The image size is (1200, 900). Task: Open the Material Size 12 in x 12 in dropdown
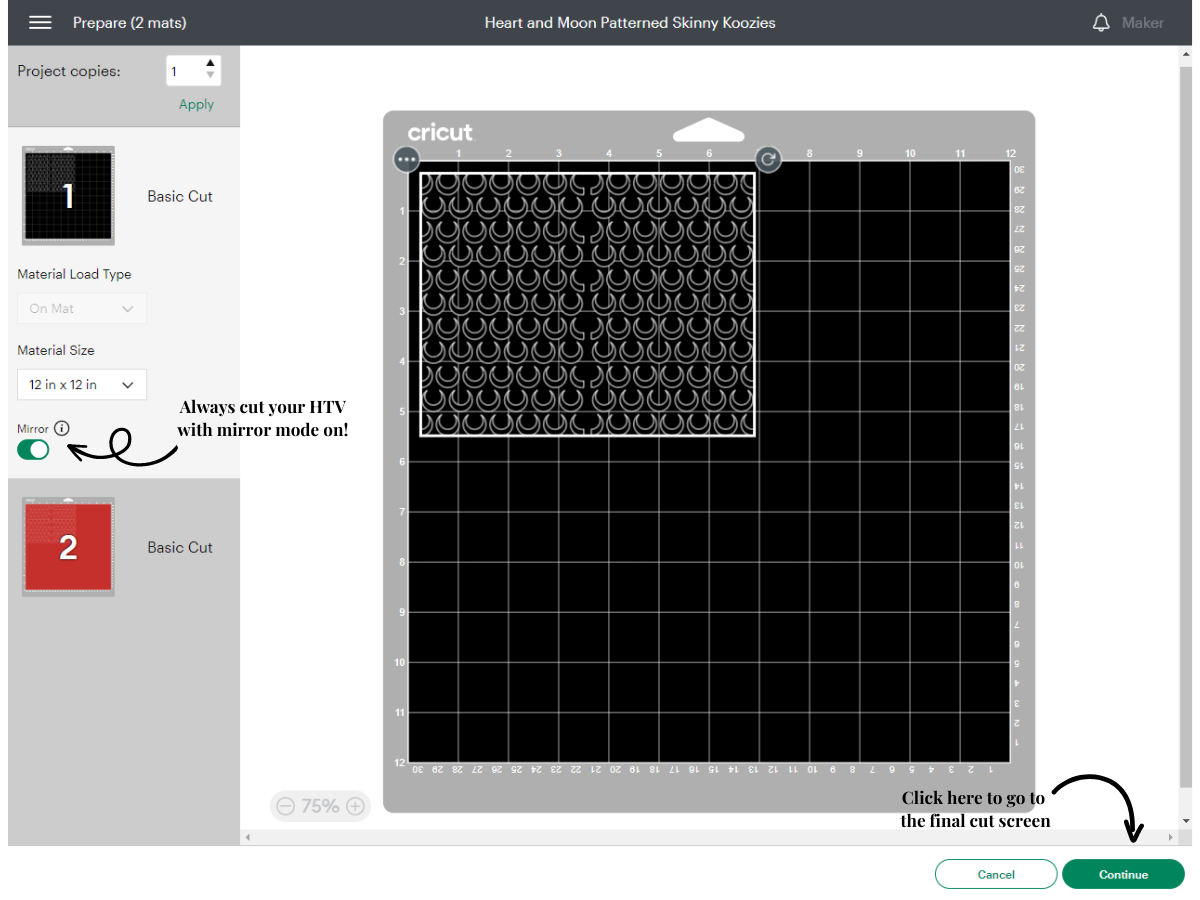pos(82,384)
